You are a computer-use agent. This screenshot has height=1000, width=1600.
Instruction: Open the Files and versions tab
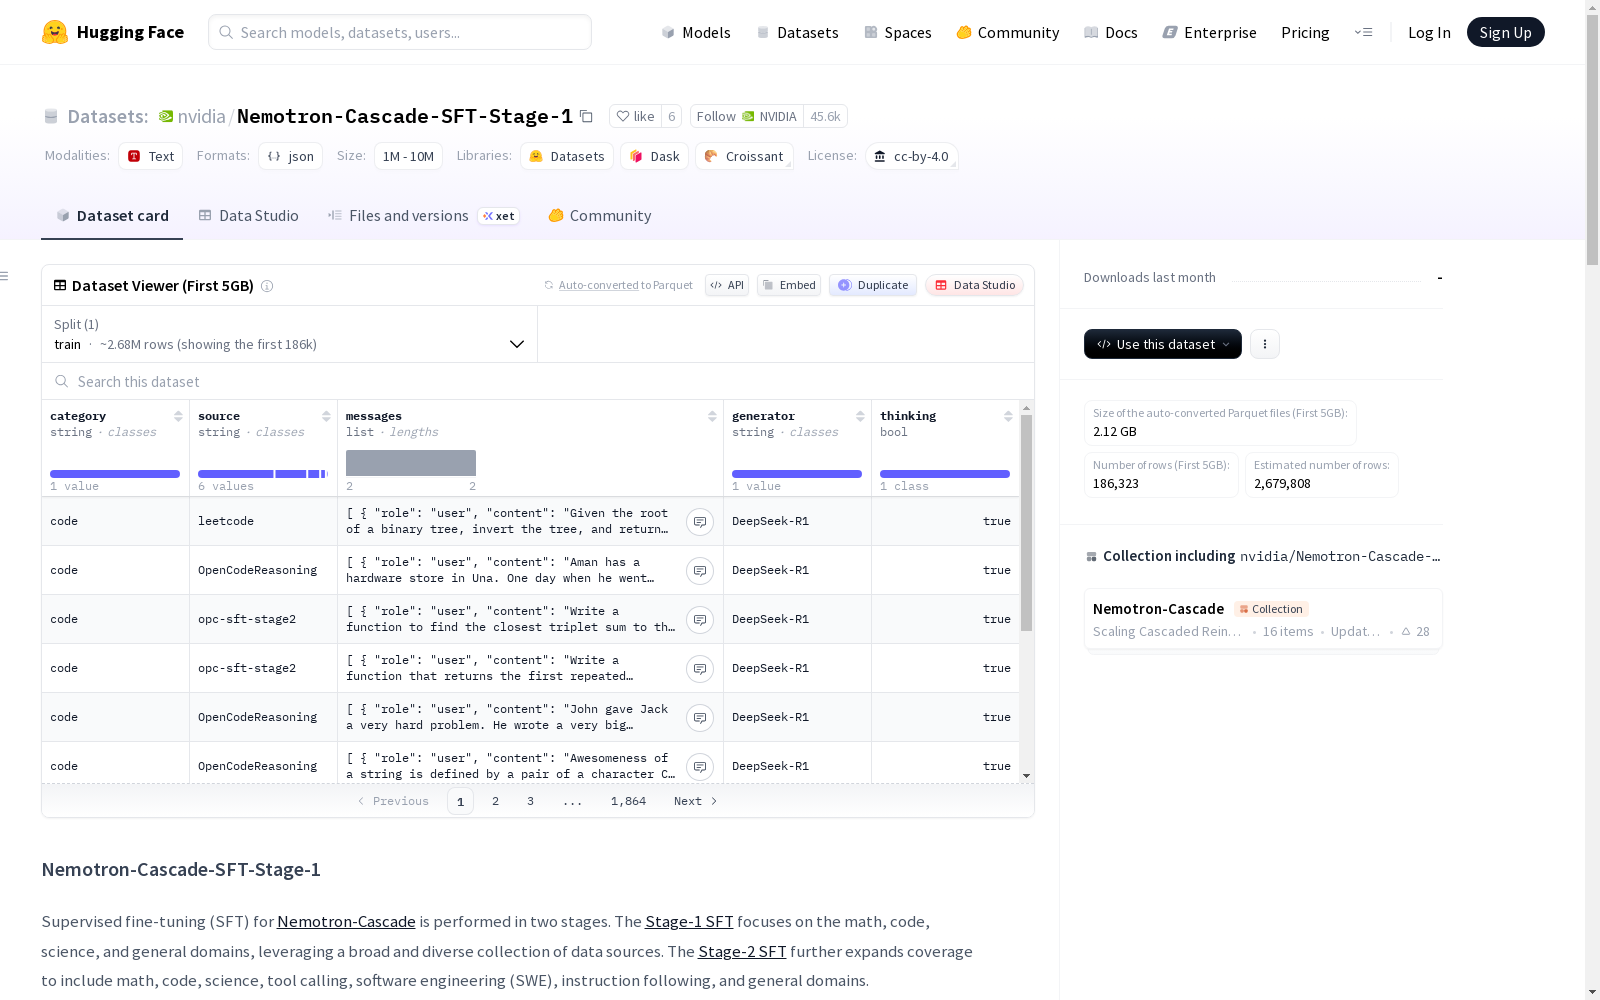pyautogui.click(x=423, y=216)
